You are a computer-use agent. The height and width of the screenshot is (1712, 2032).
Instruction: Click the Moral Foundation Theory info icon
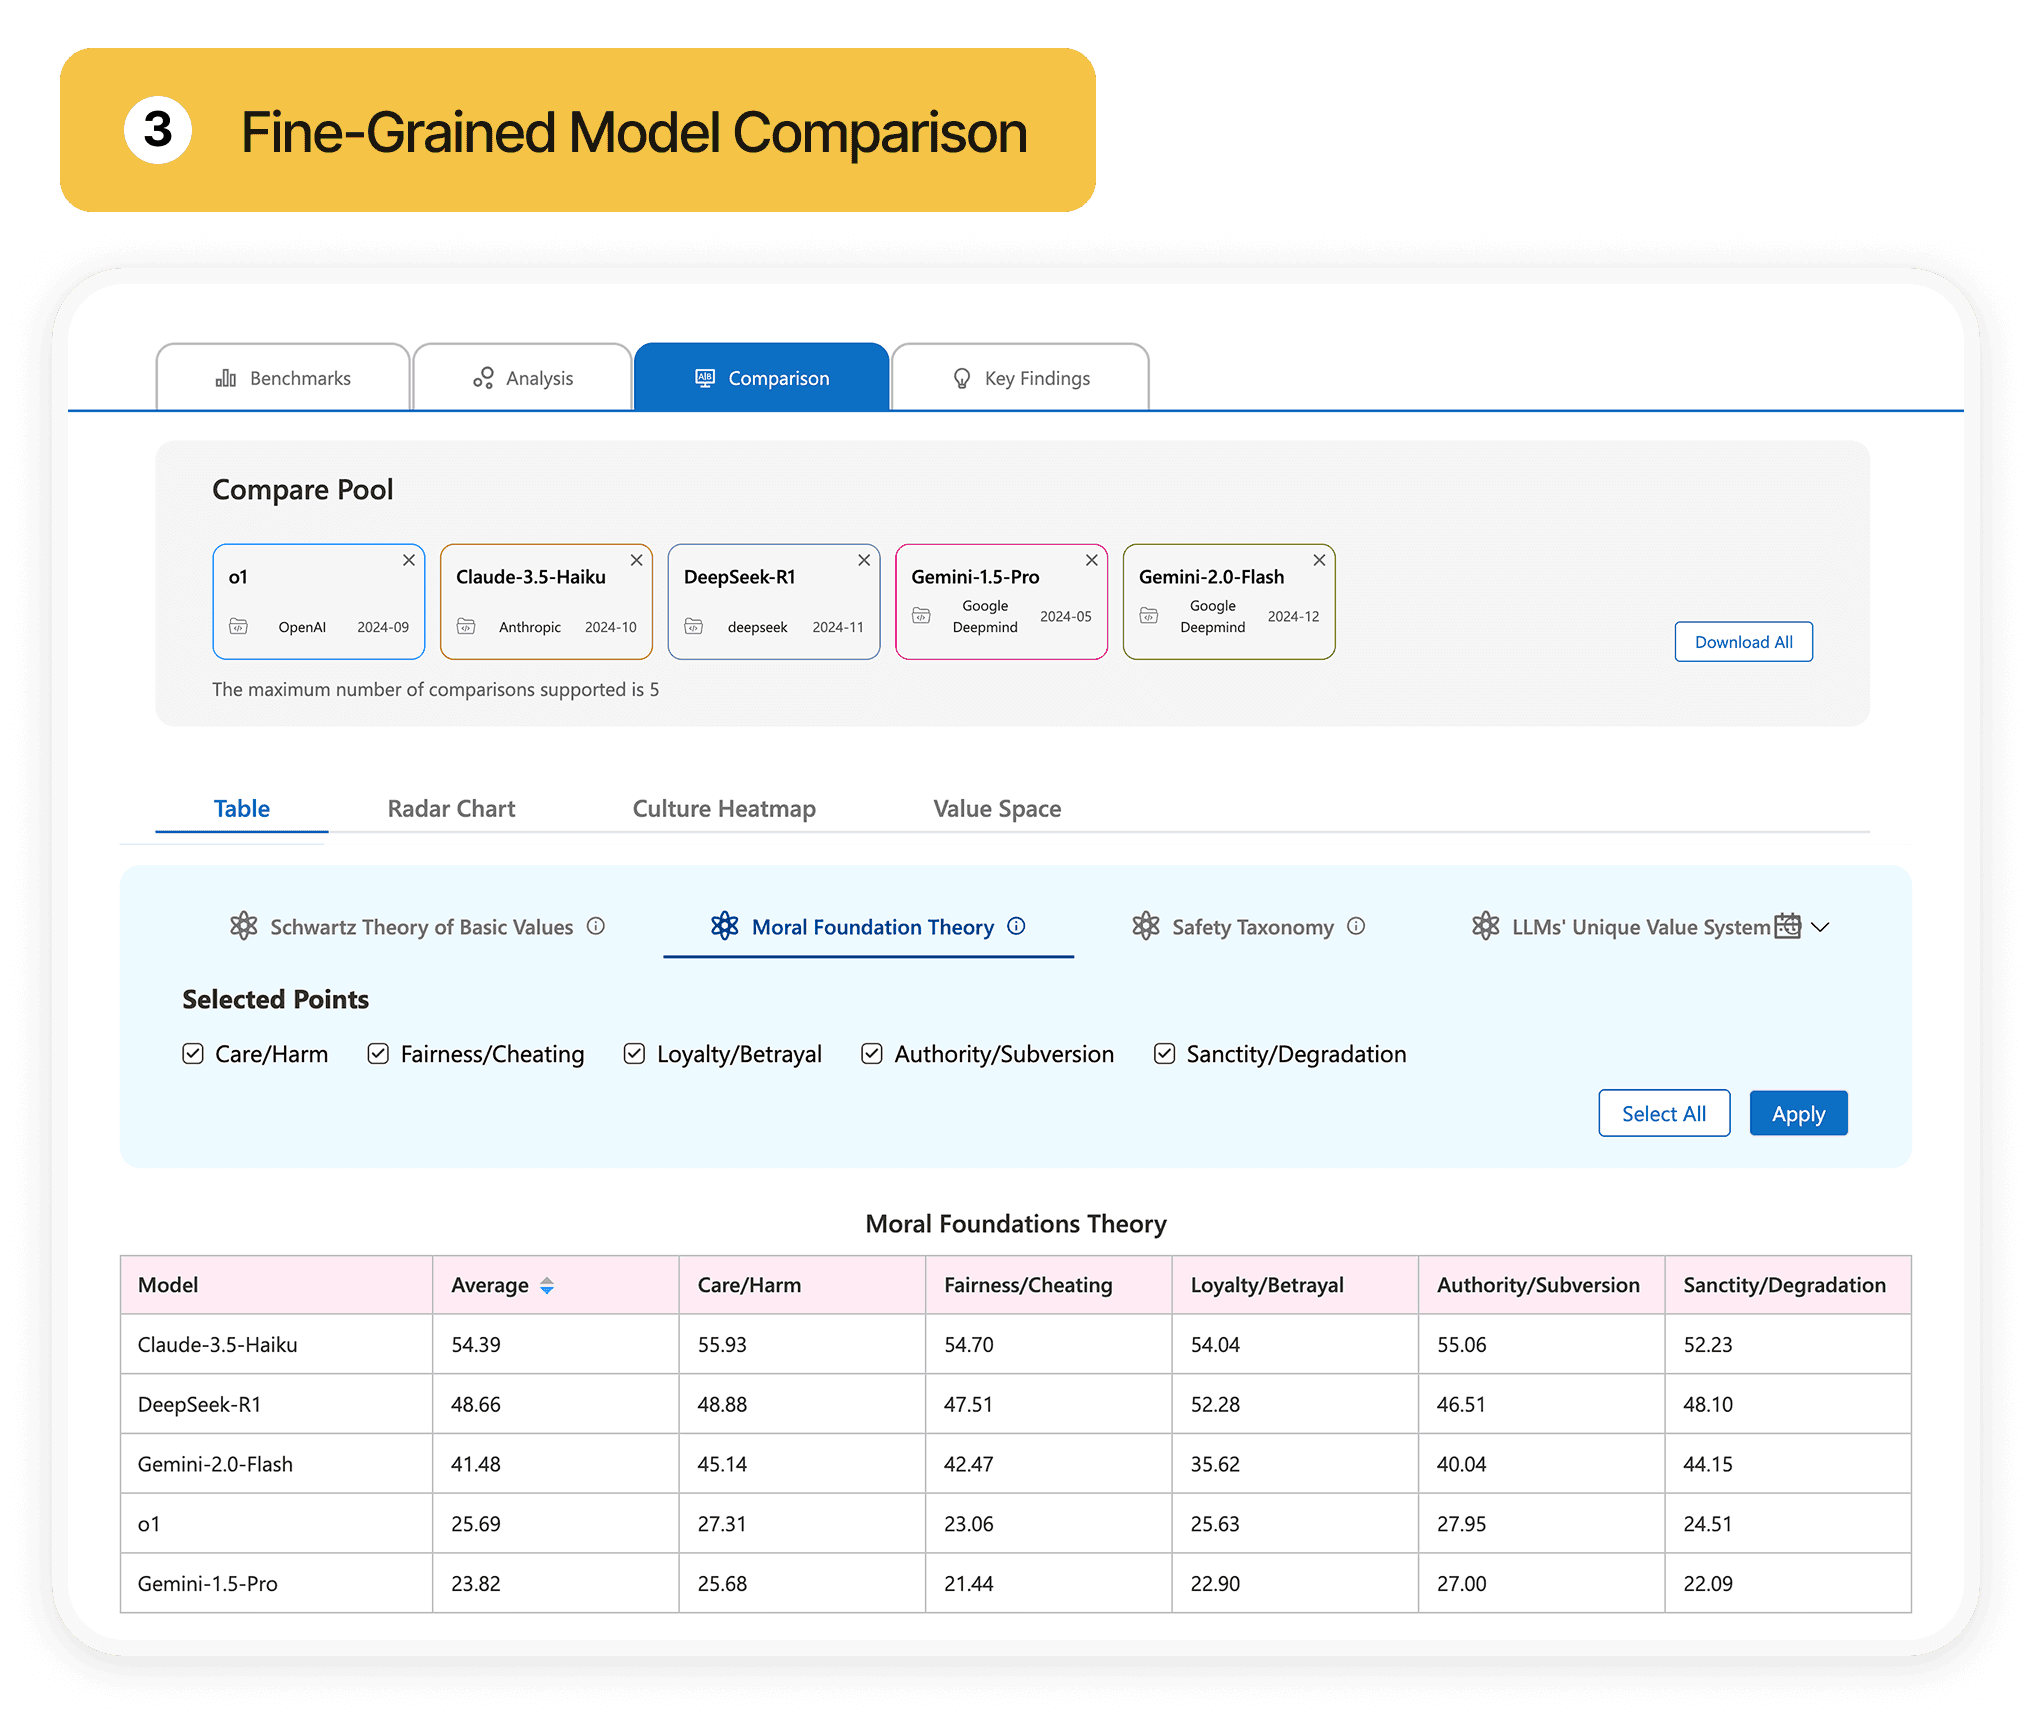point(1016,926)
